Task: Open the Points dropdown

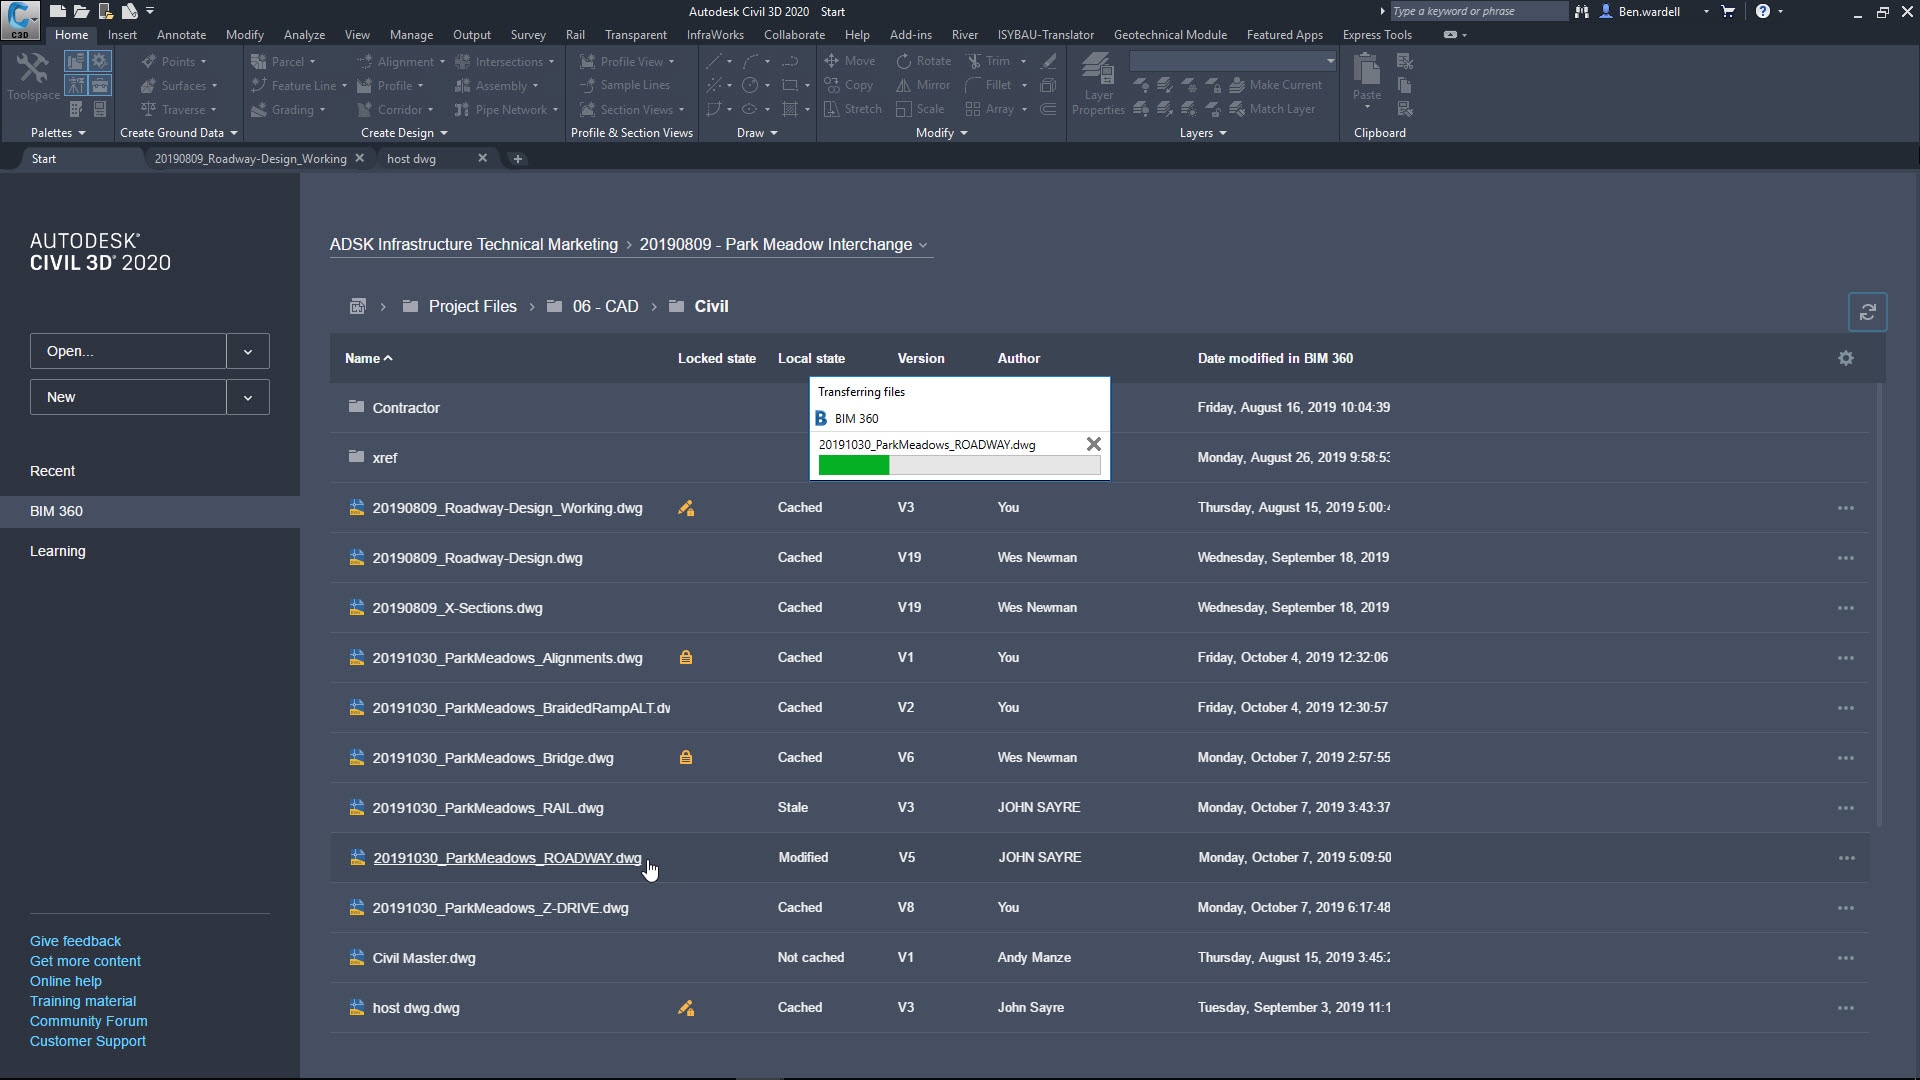Action: click(x=173, y=61)
